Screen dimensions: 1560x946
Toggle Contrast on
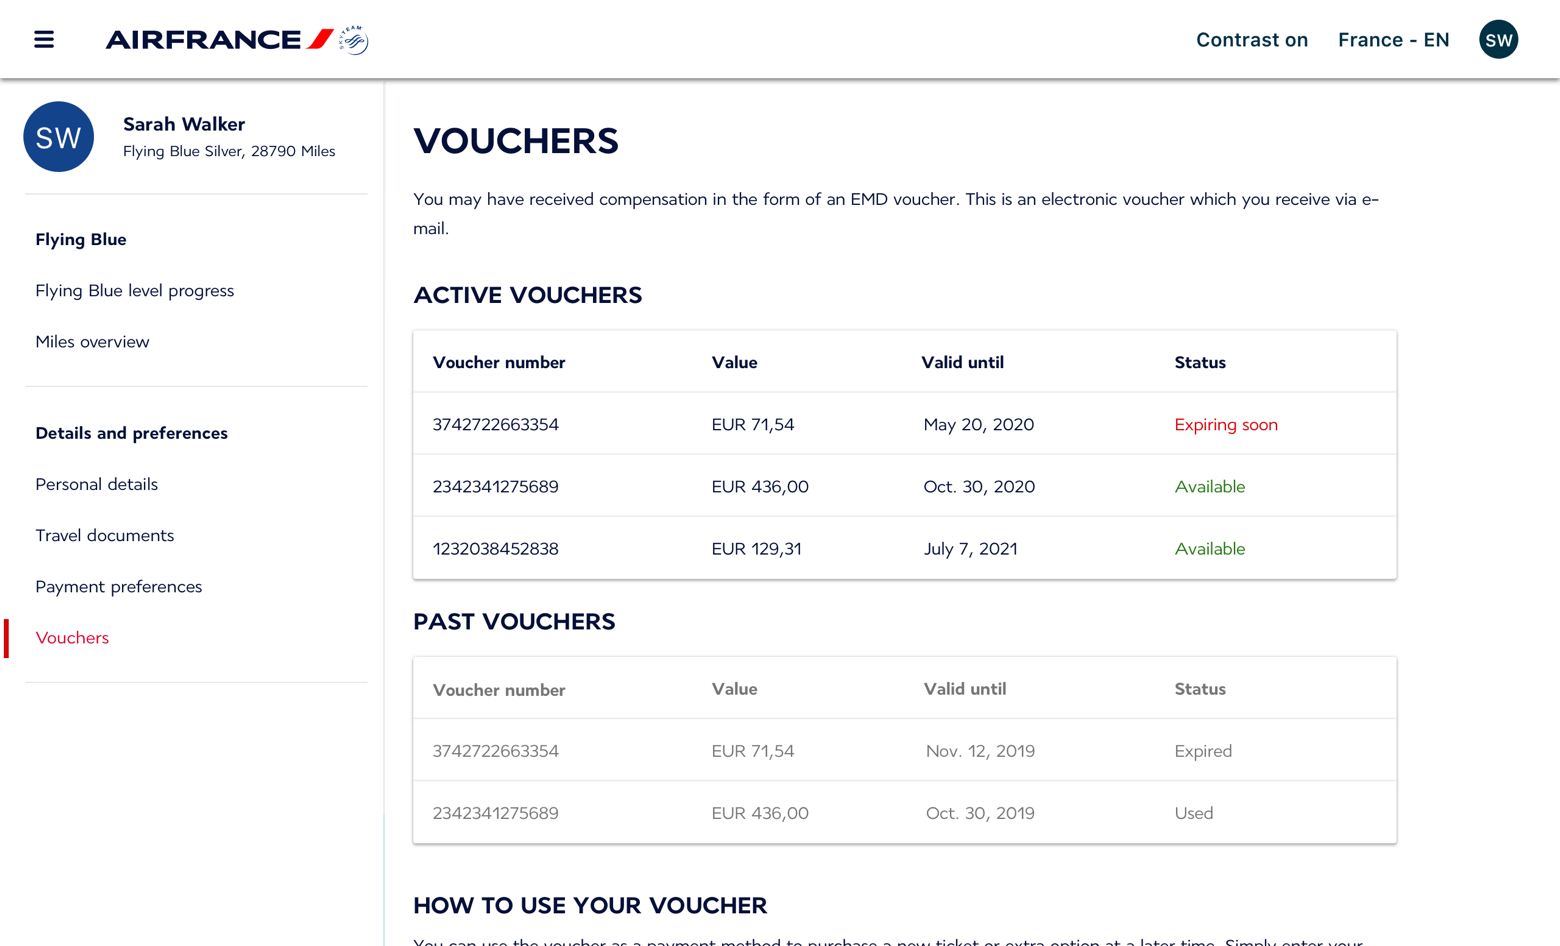click(1251, 40)
